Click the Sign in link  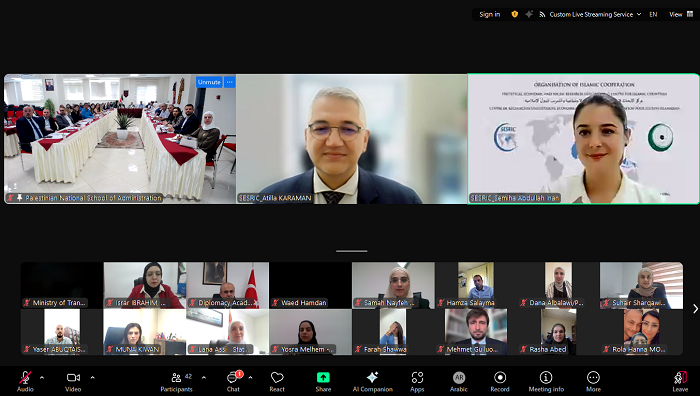click(490, 14)
